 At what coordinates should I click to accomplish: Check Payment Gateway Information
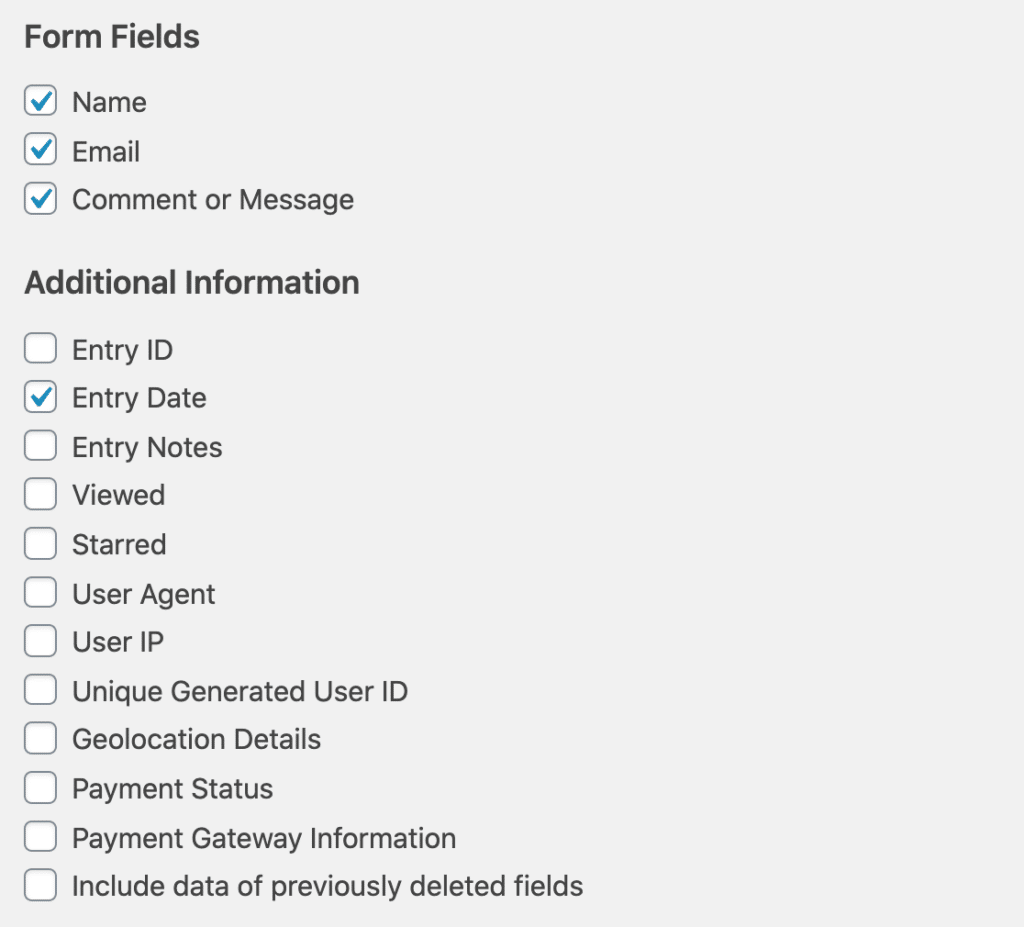click(40, 836)
